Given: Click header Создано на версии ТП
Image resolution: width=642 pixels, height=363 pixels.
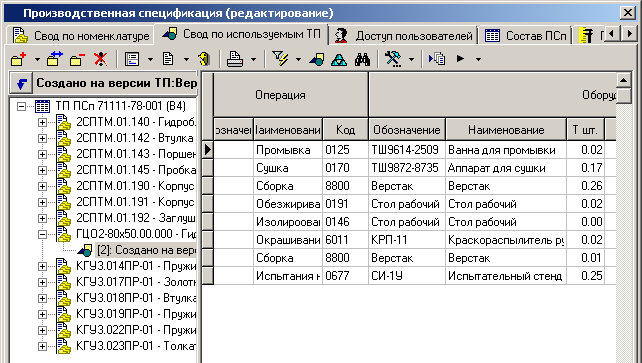Looking at the screenshot, I should pyautogui.click(x=115, y=83).
